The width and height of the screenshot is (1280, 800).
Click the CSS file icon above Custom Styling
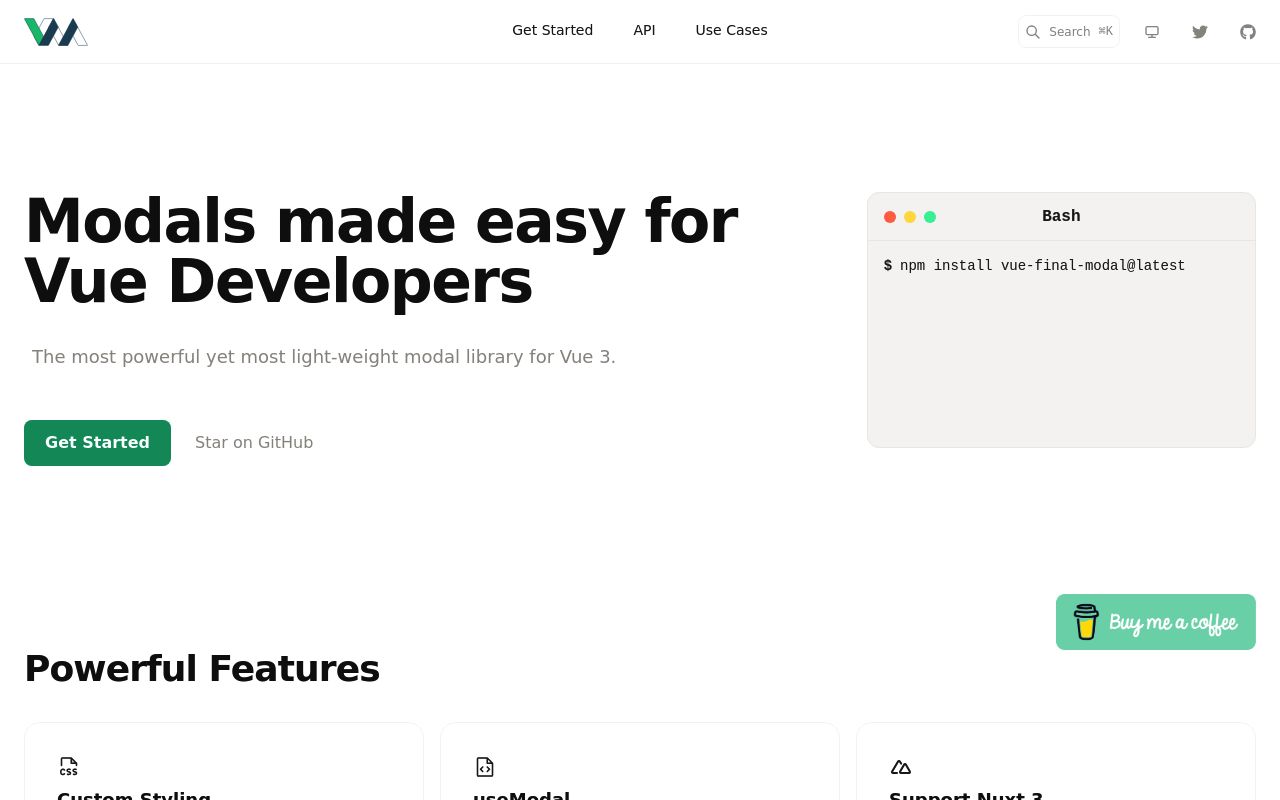coord(69,766)
